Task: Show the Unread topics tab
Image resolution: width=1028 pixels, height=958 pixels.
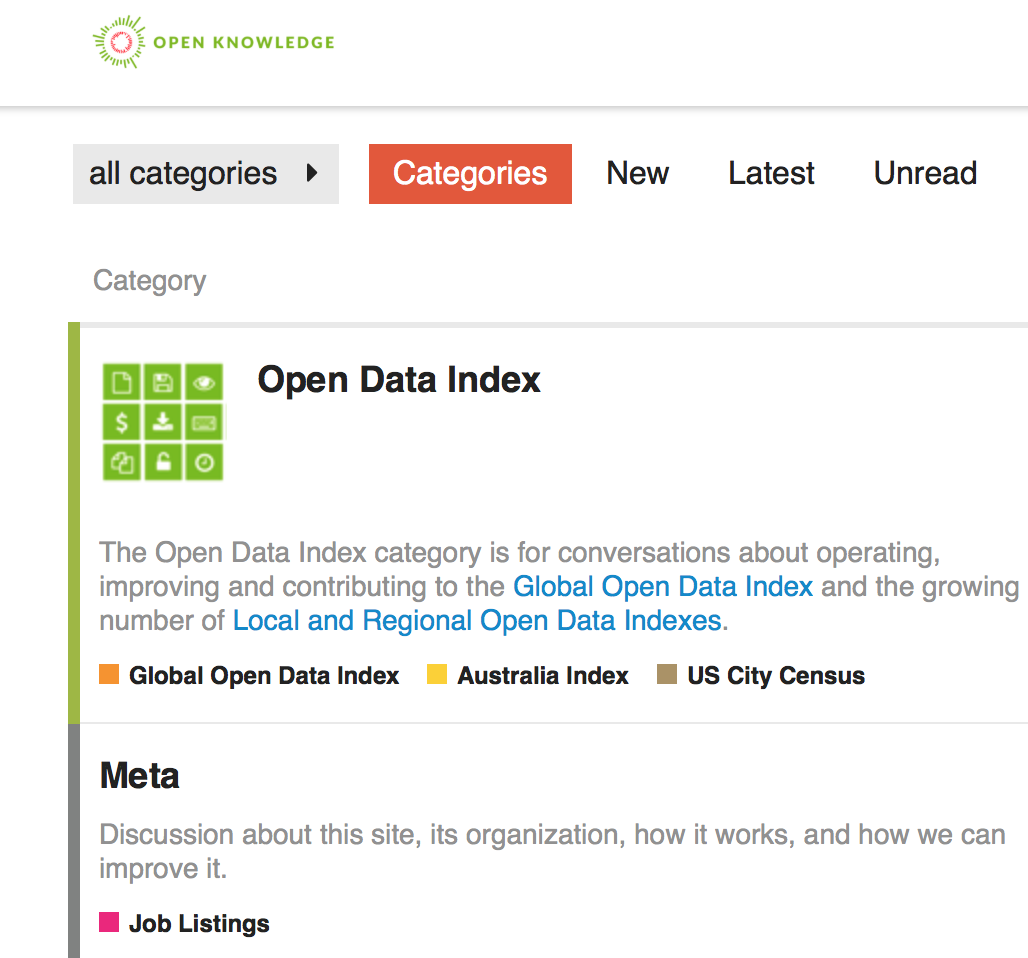Action: [925, 174]
